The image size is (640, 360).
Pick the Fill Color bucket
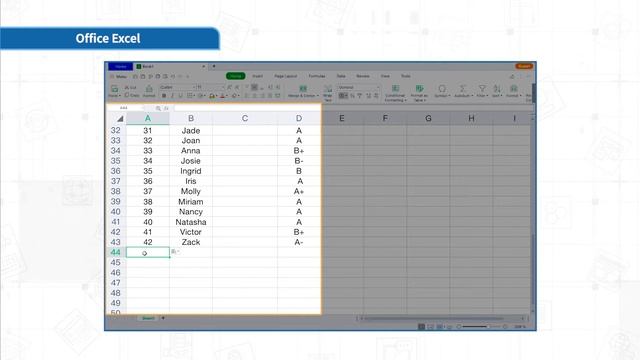pos(212,96)
